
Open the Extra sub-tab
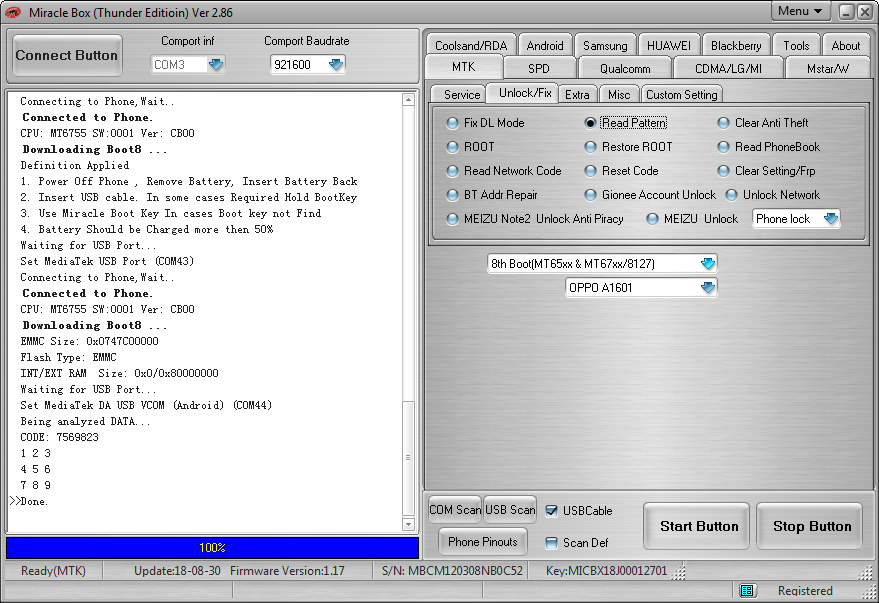[577, 94]
